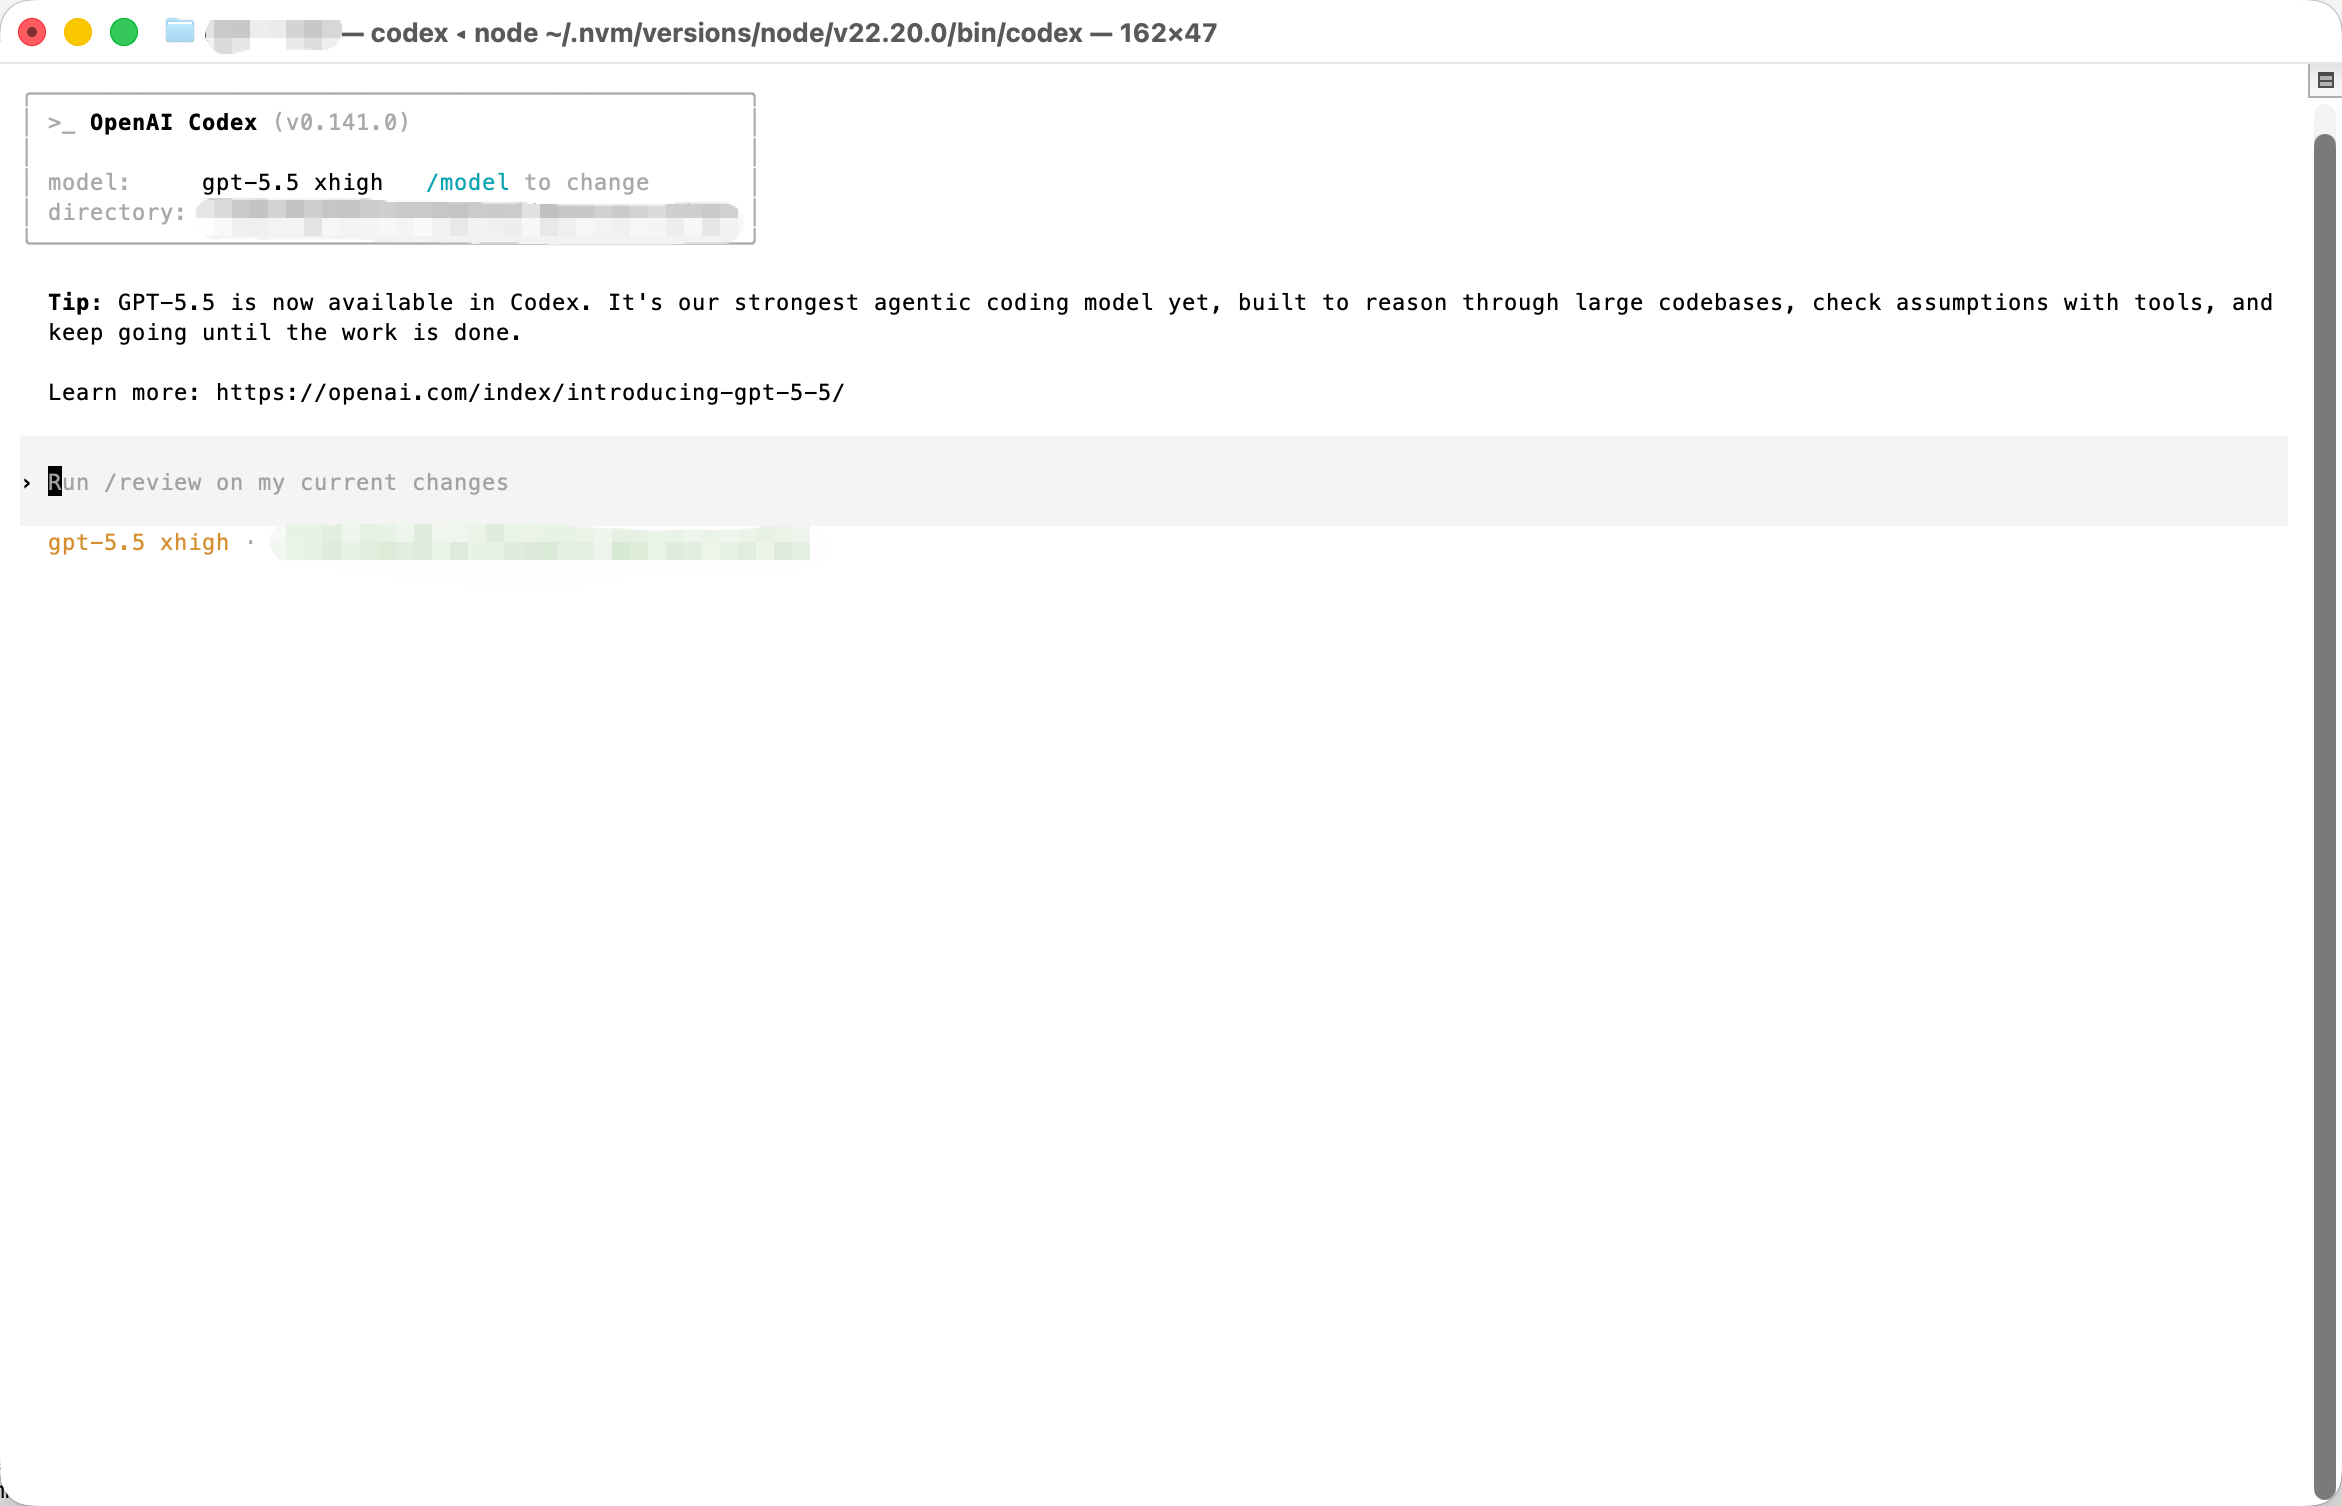Click the vertical scrollbar thumb
The width and height of the screenshot is (2342, 1506).
tap(2325, 815)
